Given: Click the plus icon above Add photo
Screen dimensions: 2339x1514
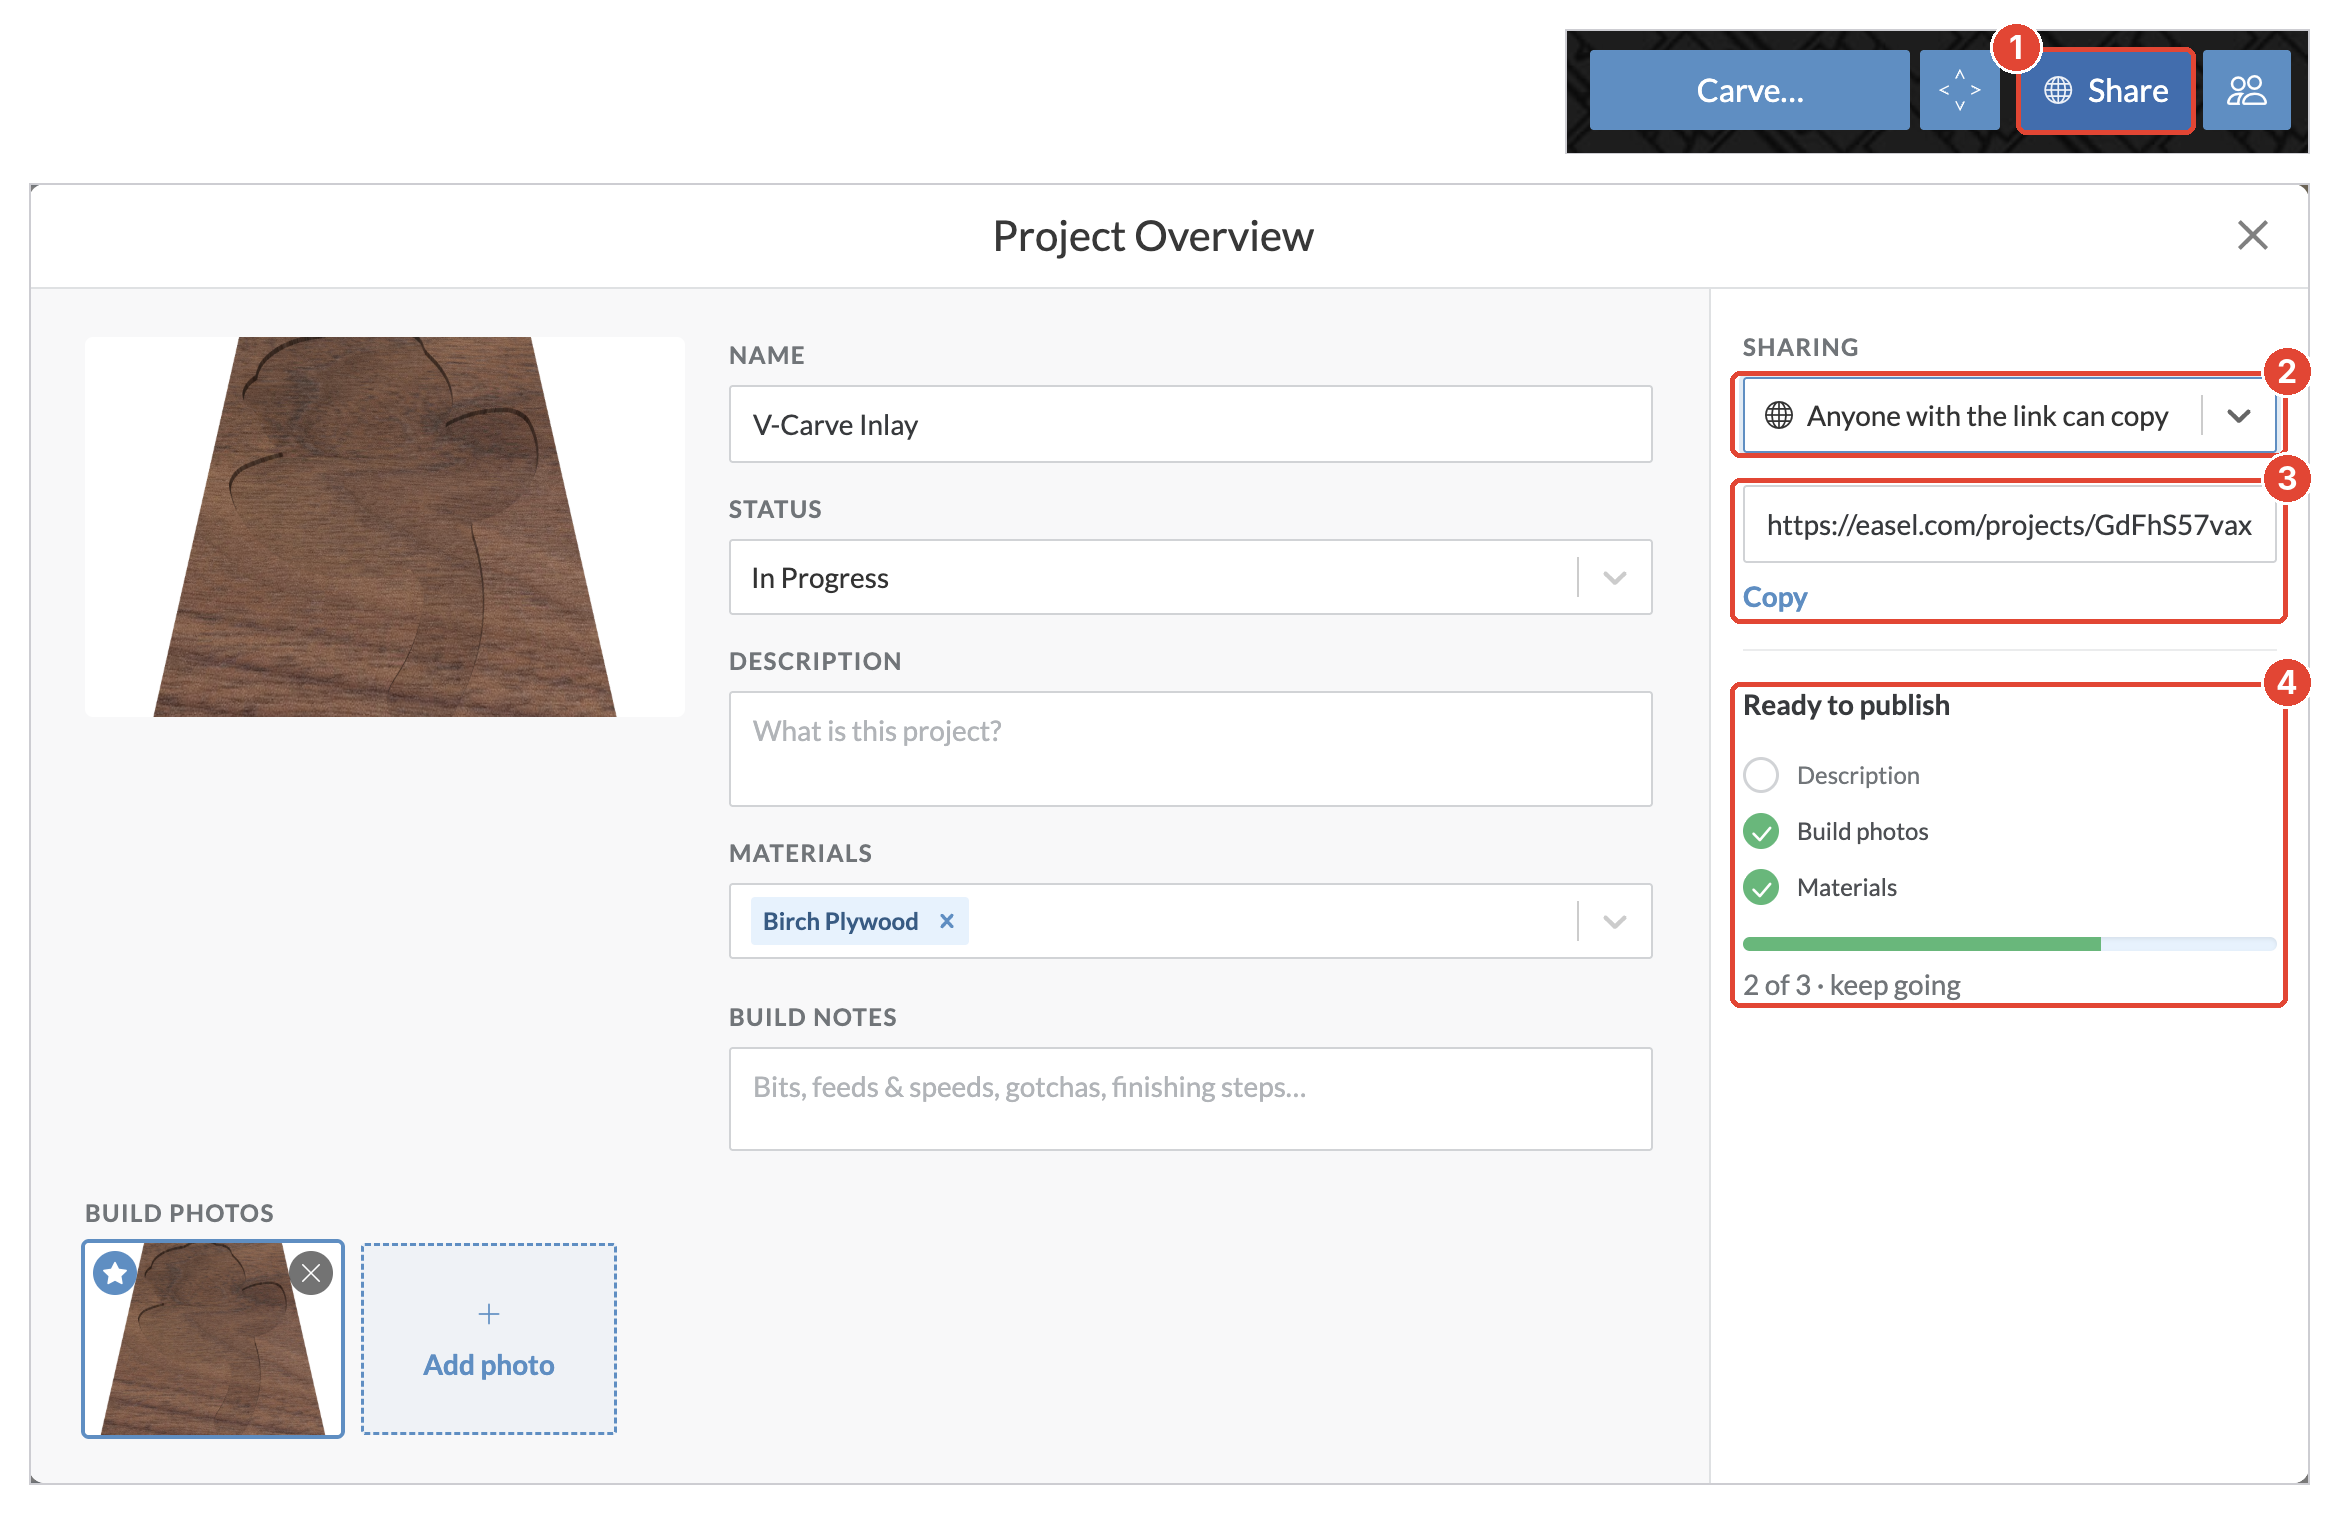Looking at the screenshot, I should point(488,1313).
